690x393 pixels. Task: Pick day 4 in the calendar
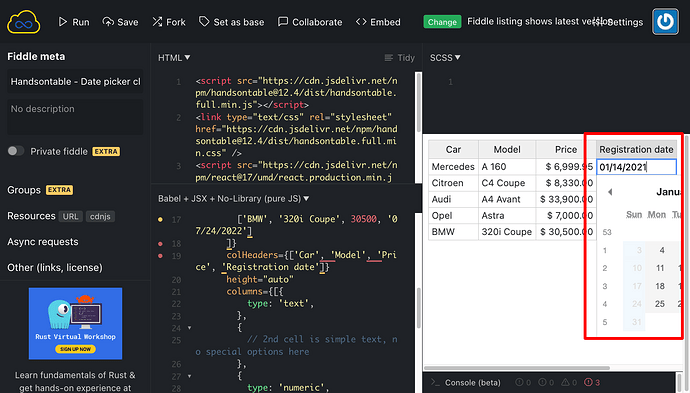click(661, 250)
